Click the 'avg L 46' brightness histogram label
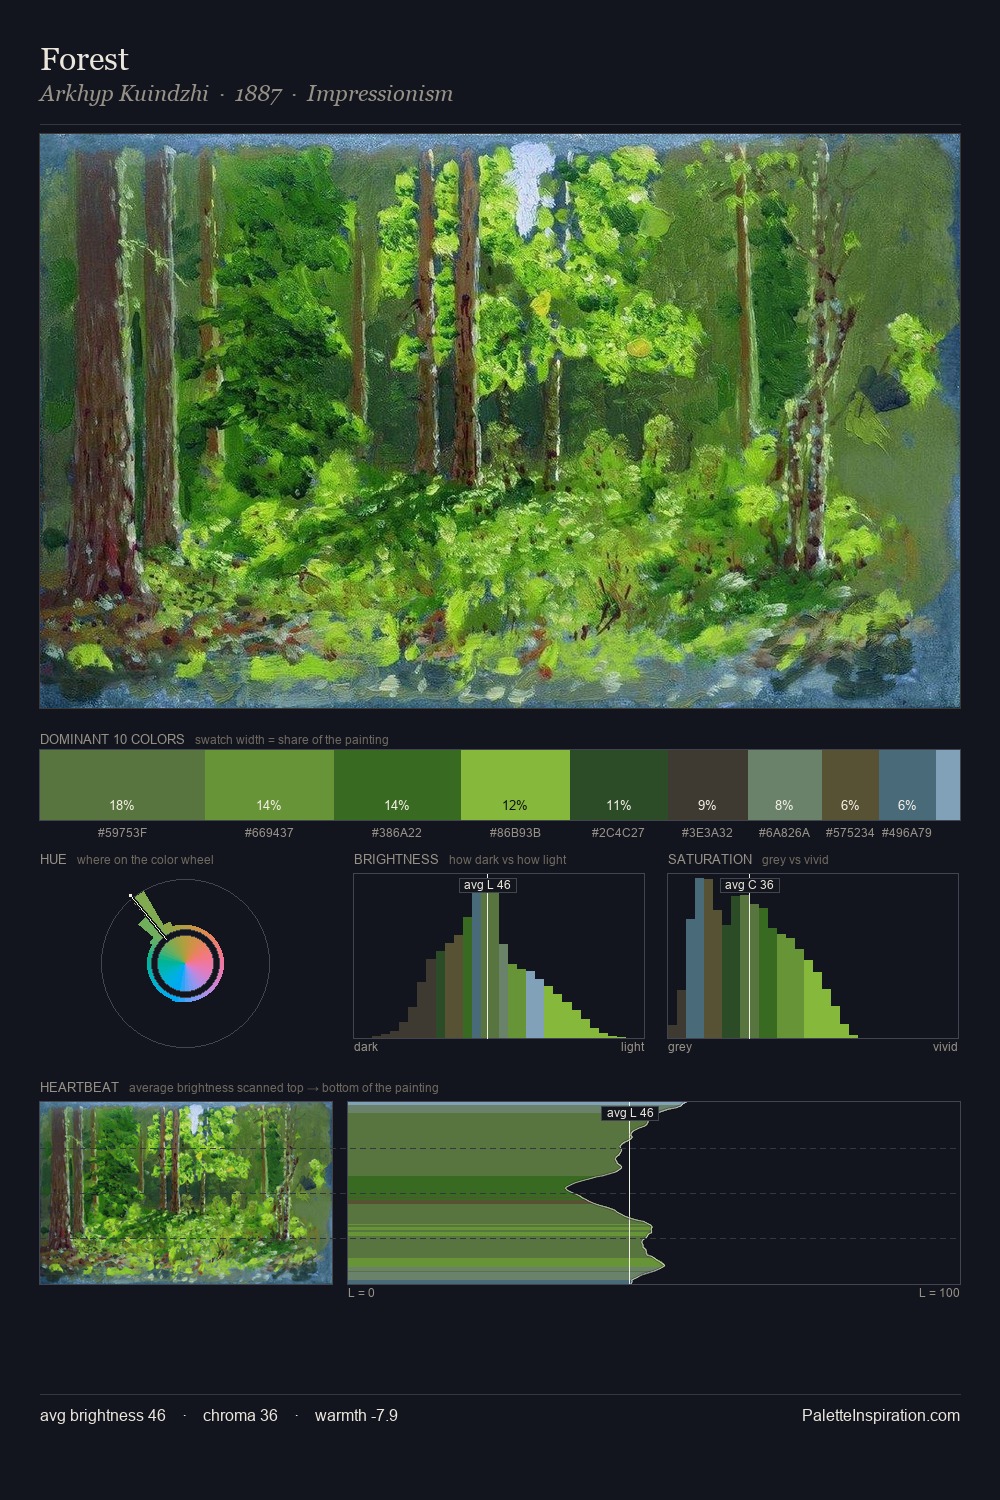Viewport: 1000px width, 1500px height. pyautogui.click(x=488, y=885)
